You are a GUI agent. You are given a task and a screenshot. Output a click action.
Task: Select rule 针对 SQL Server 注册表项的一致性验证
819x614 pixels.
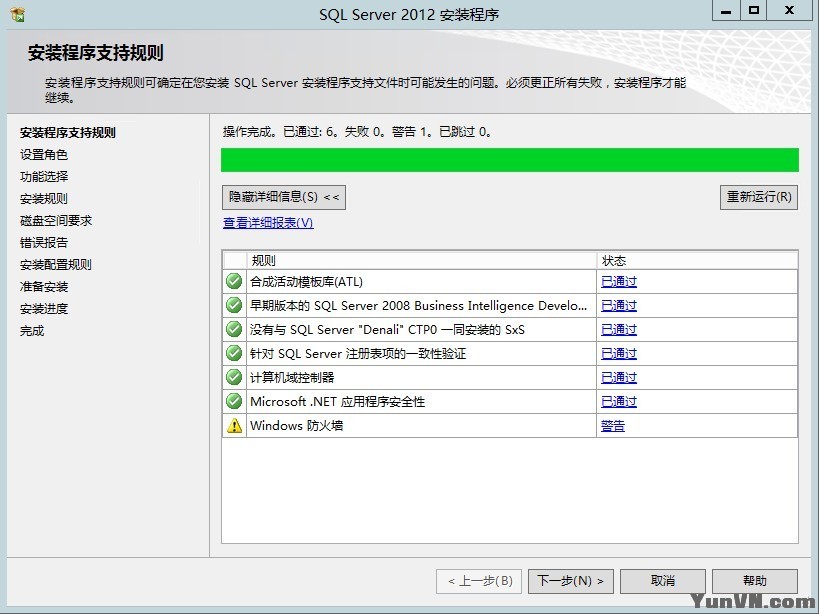pyautogui.click(x=358, y=354)
